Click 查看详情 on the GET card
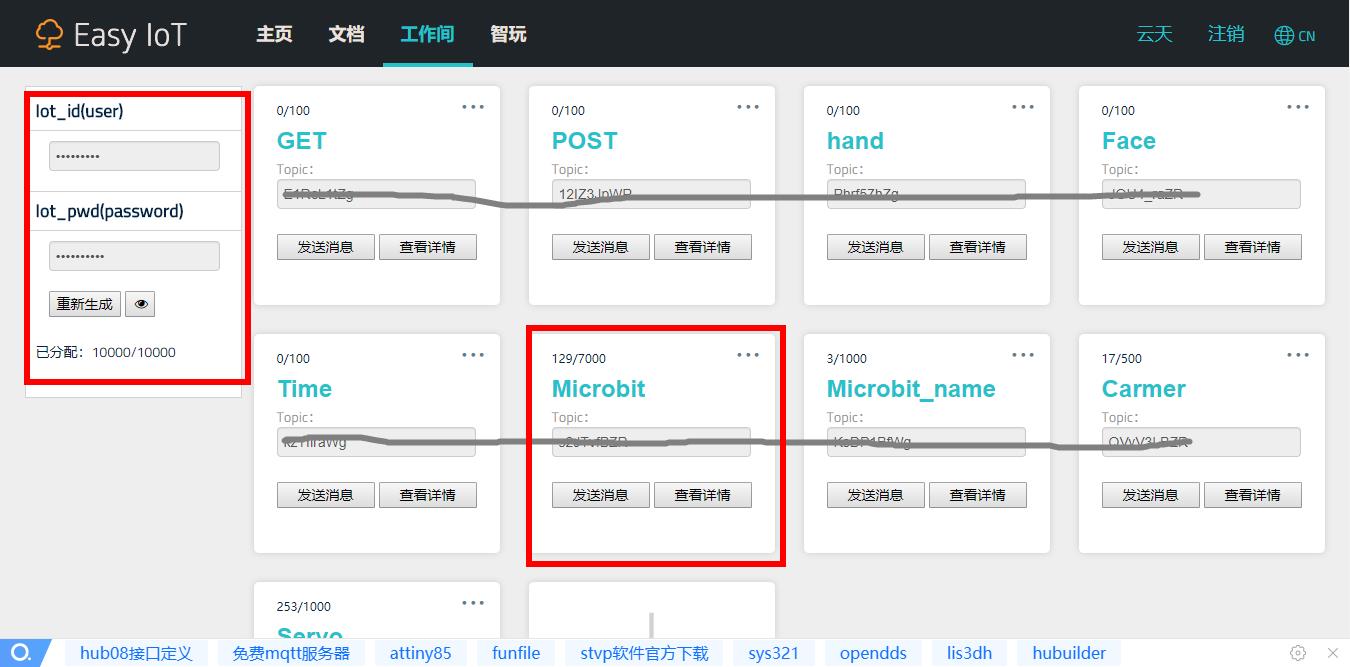Image resolution: width=1350 pixels, height=667 pixels. click(428, 247)
